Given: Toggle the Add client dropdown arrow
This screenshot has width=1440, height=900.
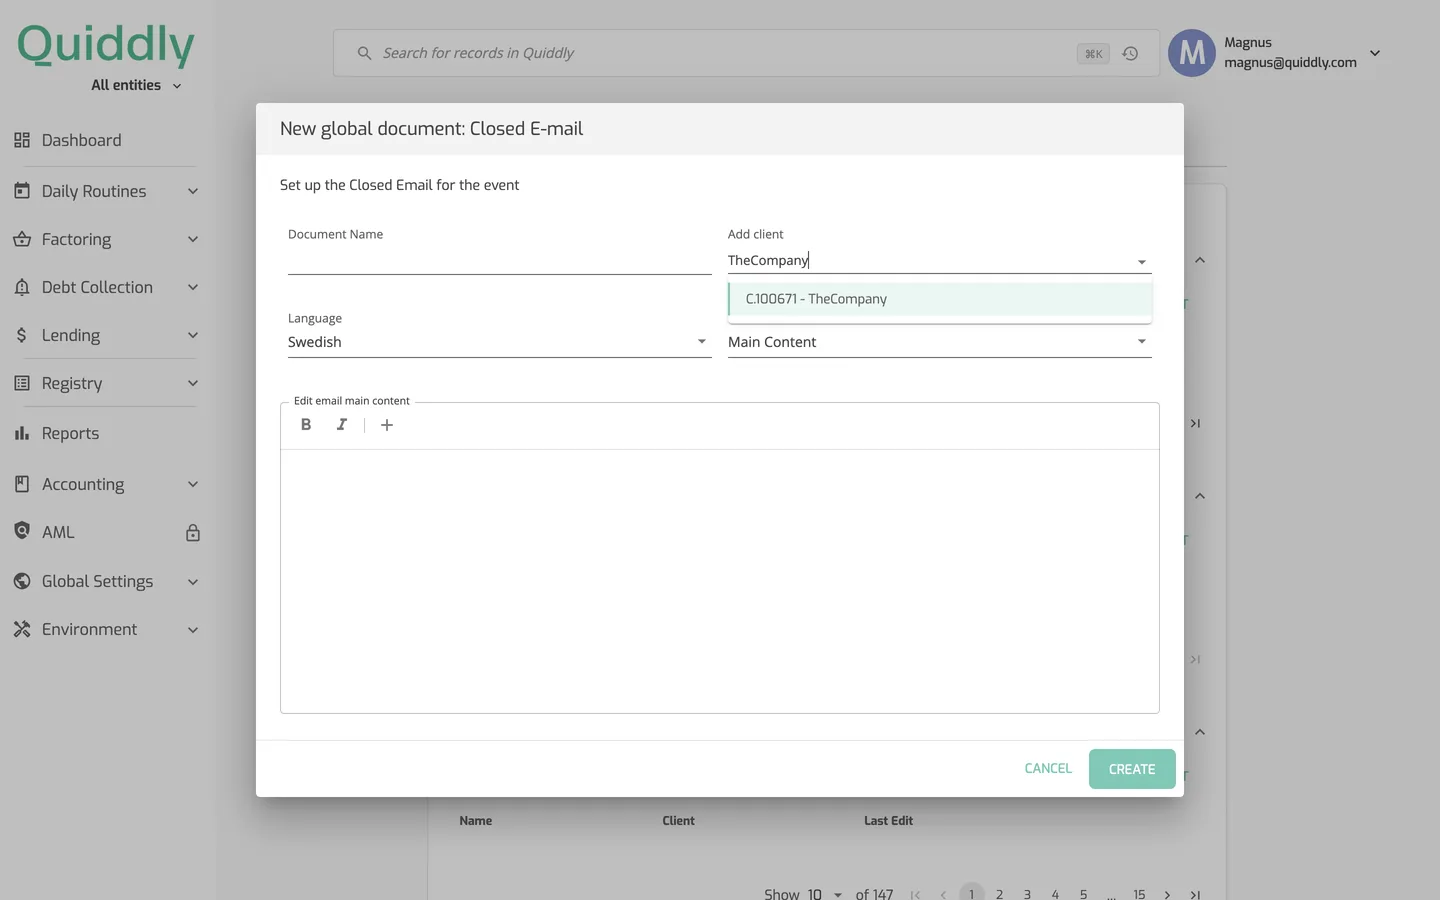Looking at the screenshot, I should (1141, 262).
